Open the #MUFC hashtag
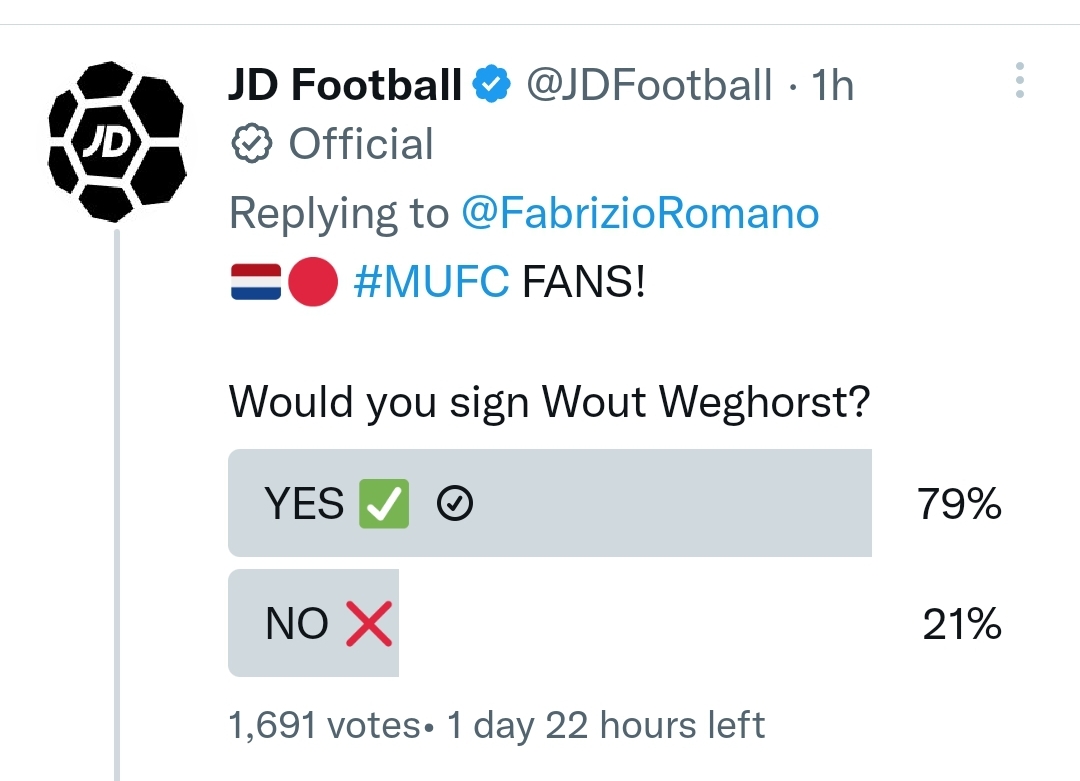The height and width of the screenshot is (781, 1080). pos(432,284)
